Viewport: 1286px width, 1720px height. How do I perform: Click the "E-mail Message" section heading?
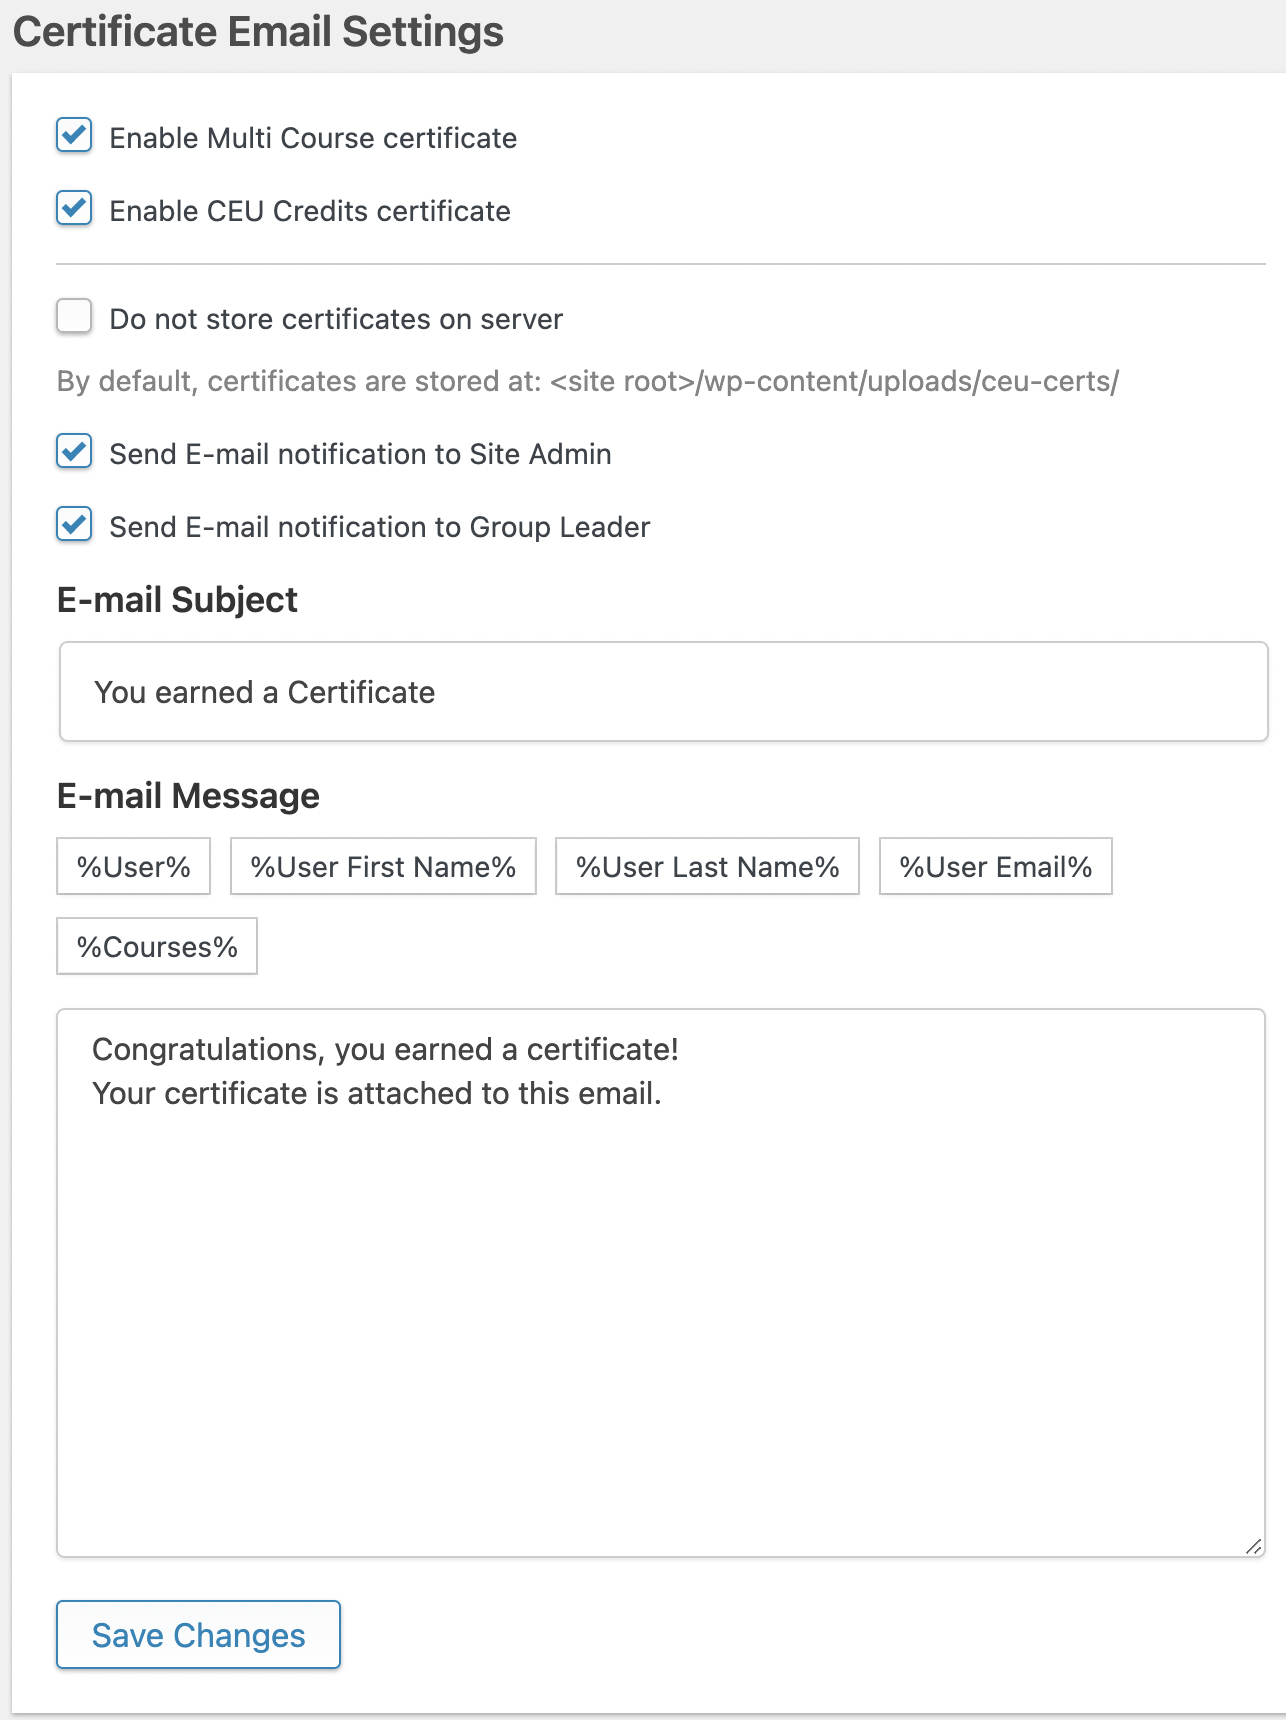188,795
